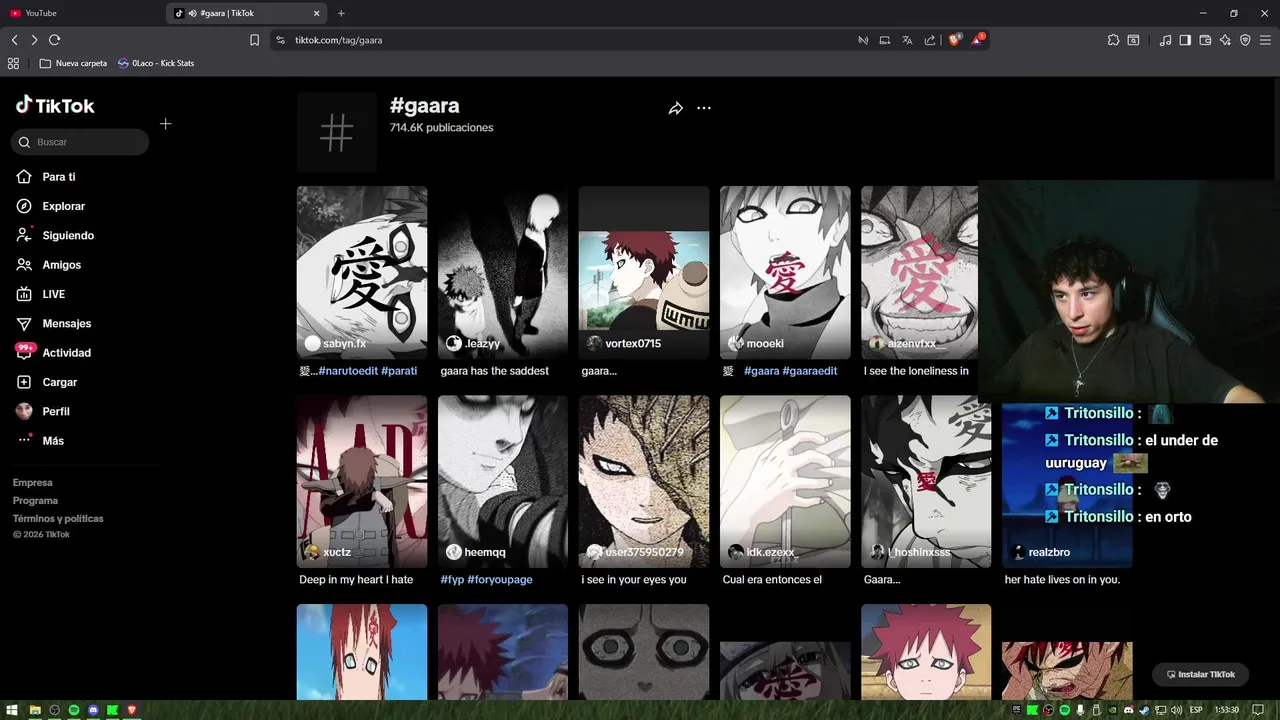Open the video by sabyn.fx
This screenshot has width=1280, height=720.
(x=362, y=272)
